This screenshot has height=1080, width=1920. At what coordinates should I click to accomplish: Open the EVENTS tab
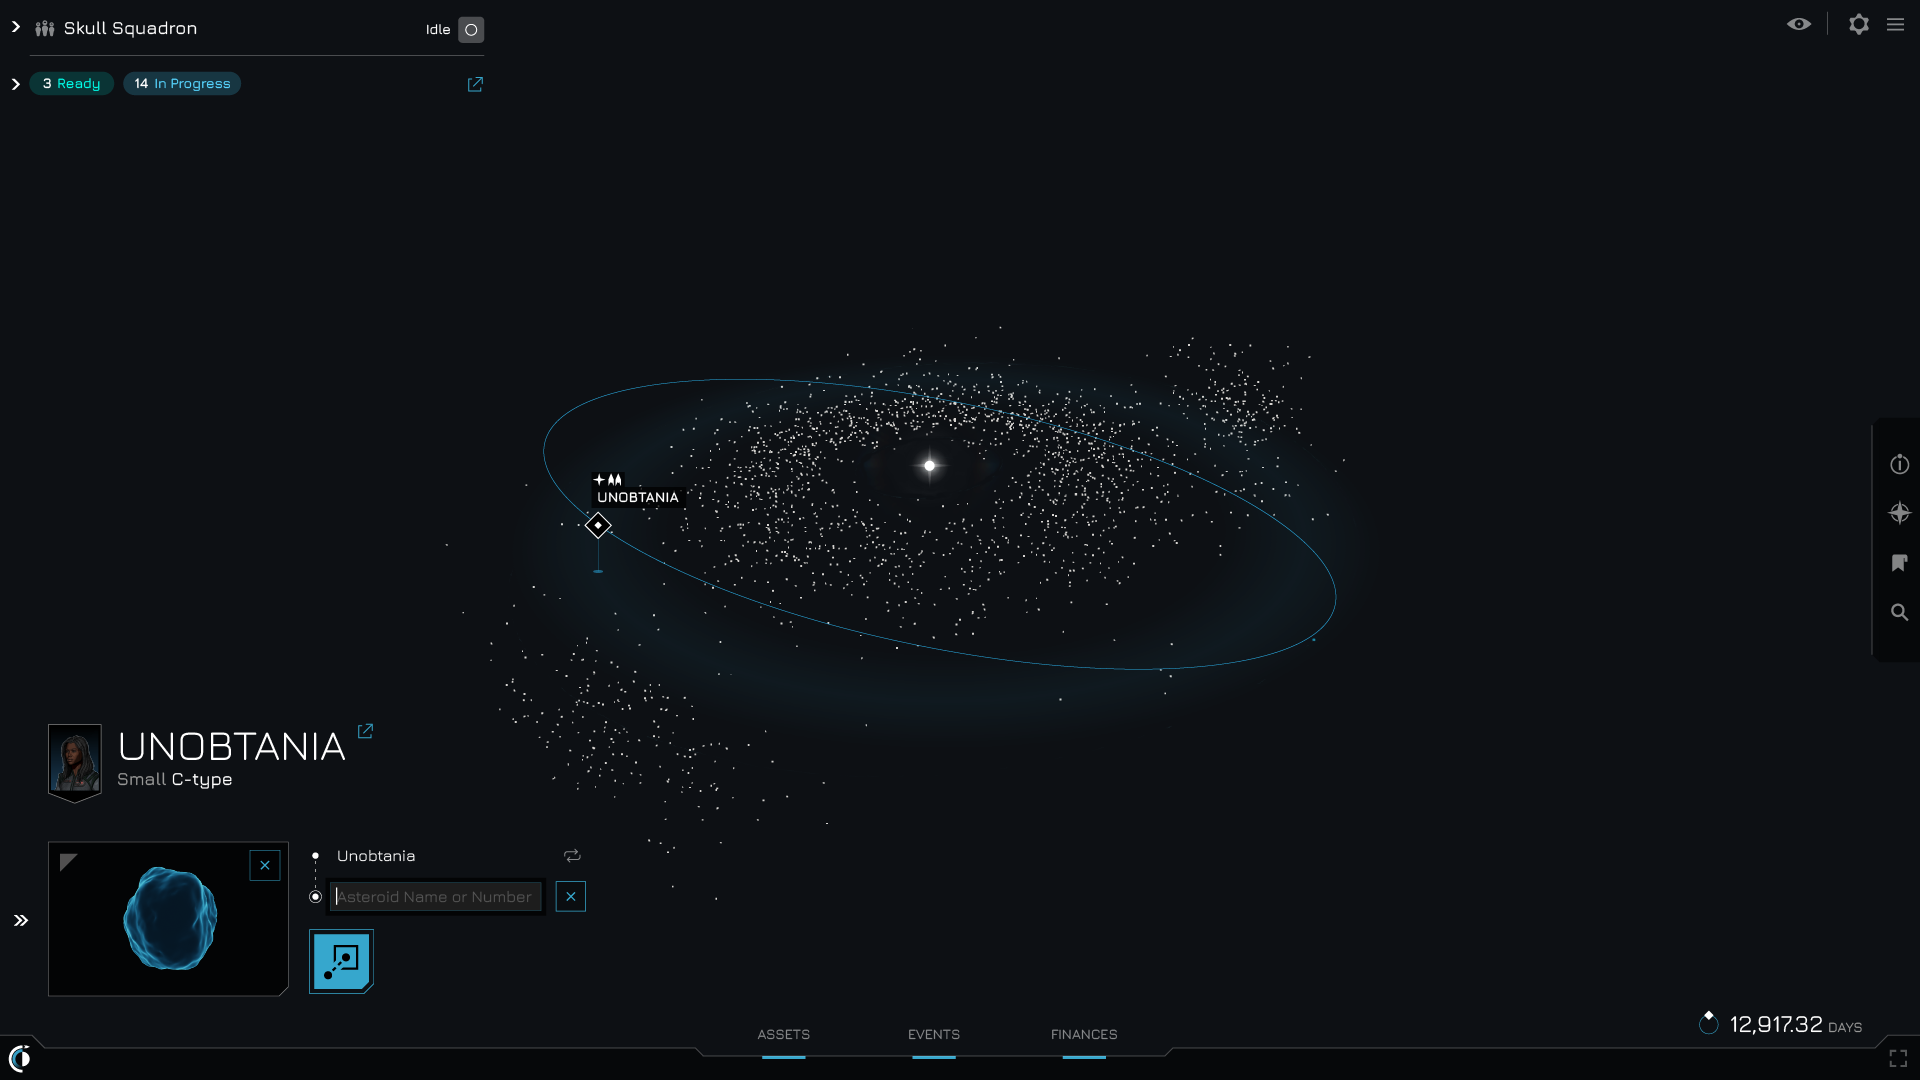coord(934,1035)
